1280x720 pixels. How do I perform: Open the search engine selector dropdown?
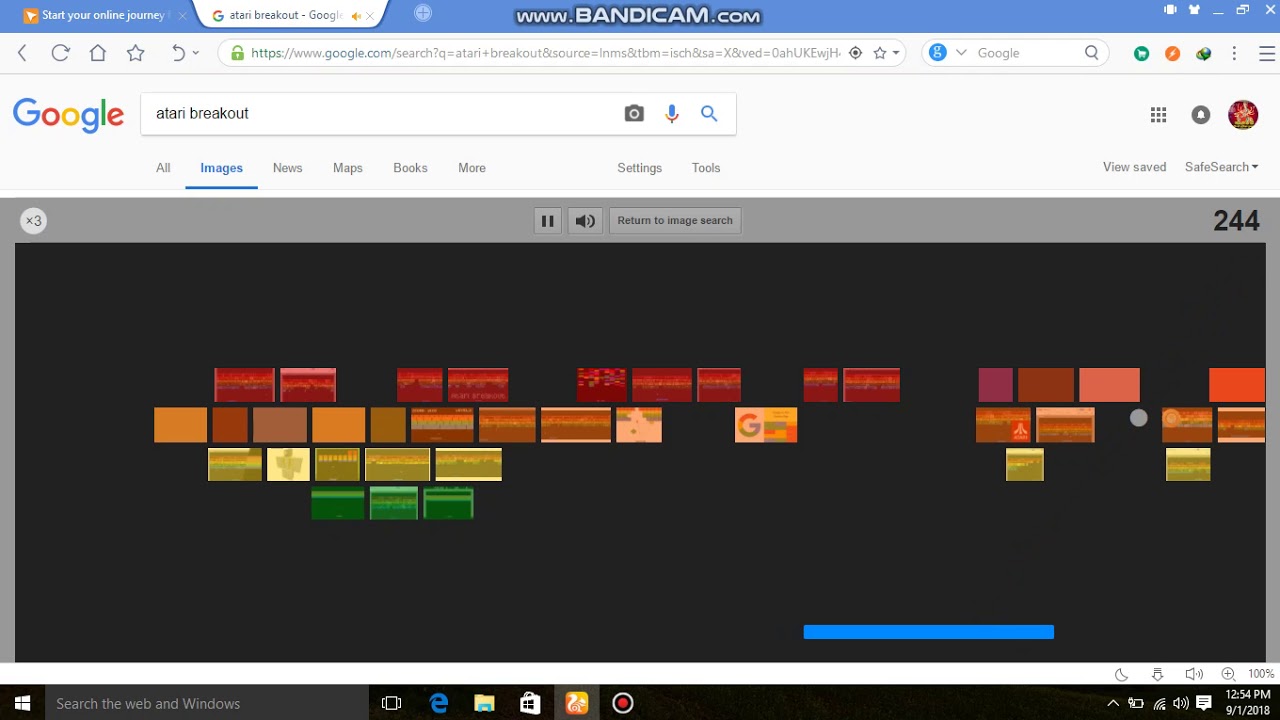tap(961, 53)
